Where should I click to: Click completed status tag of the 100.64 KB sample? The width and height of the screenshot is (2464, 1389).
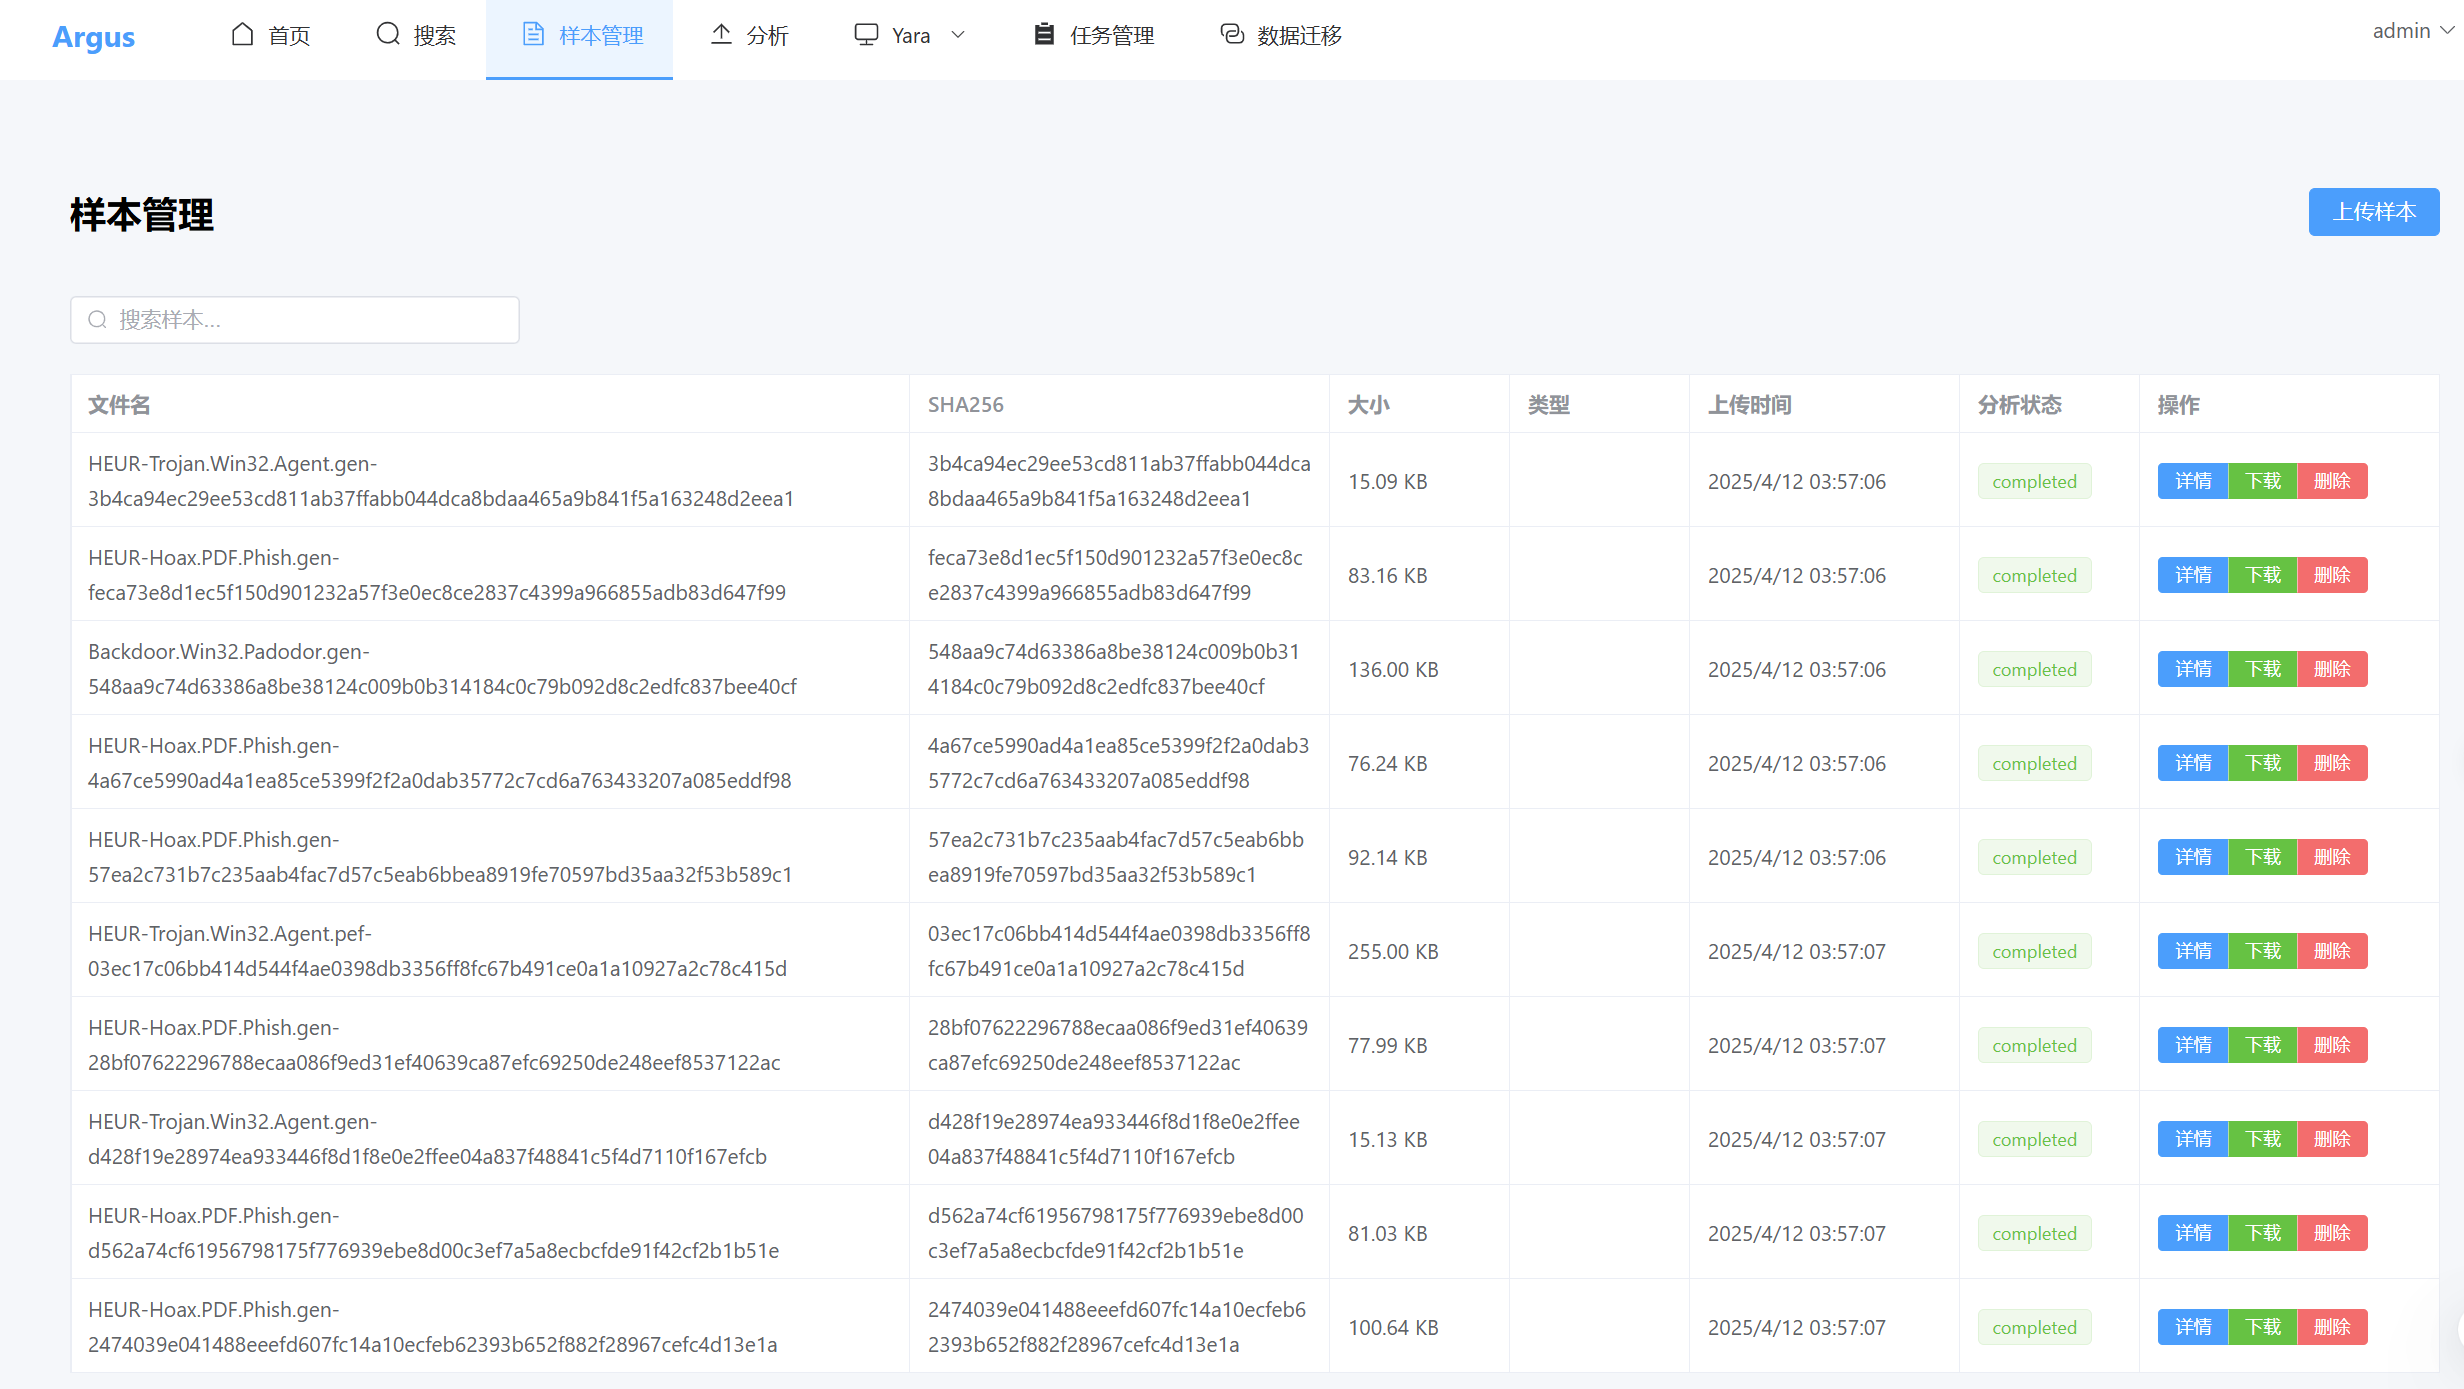[x=2034, y=1327]
